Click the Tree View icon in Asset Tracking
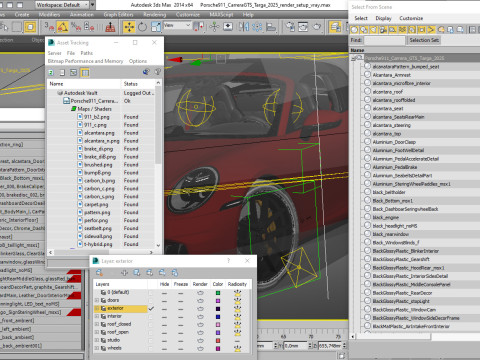This screenshot has width=480, height=360. coord(73,72)
